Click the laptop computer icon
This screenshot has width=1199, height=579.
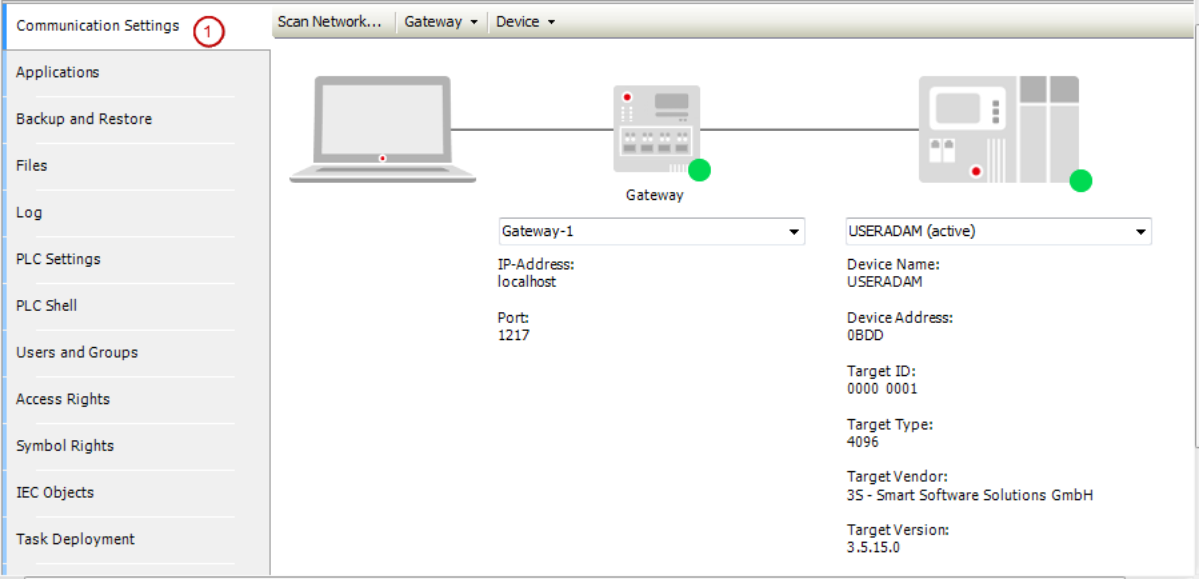pos(382,129)
